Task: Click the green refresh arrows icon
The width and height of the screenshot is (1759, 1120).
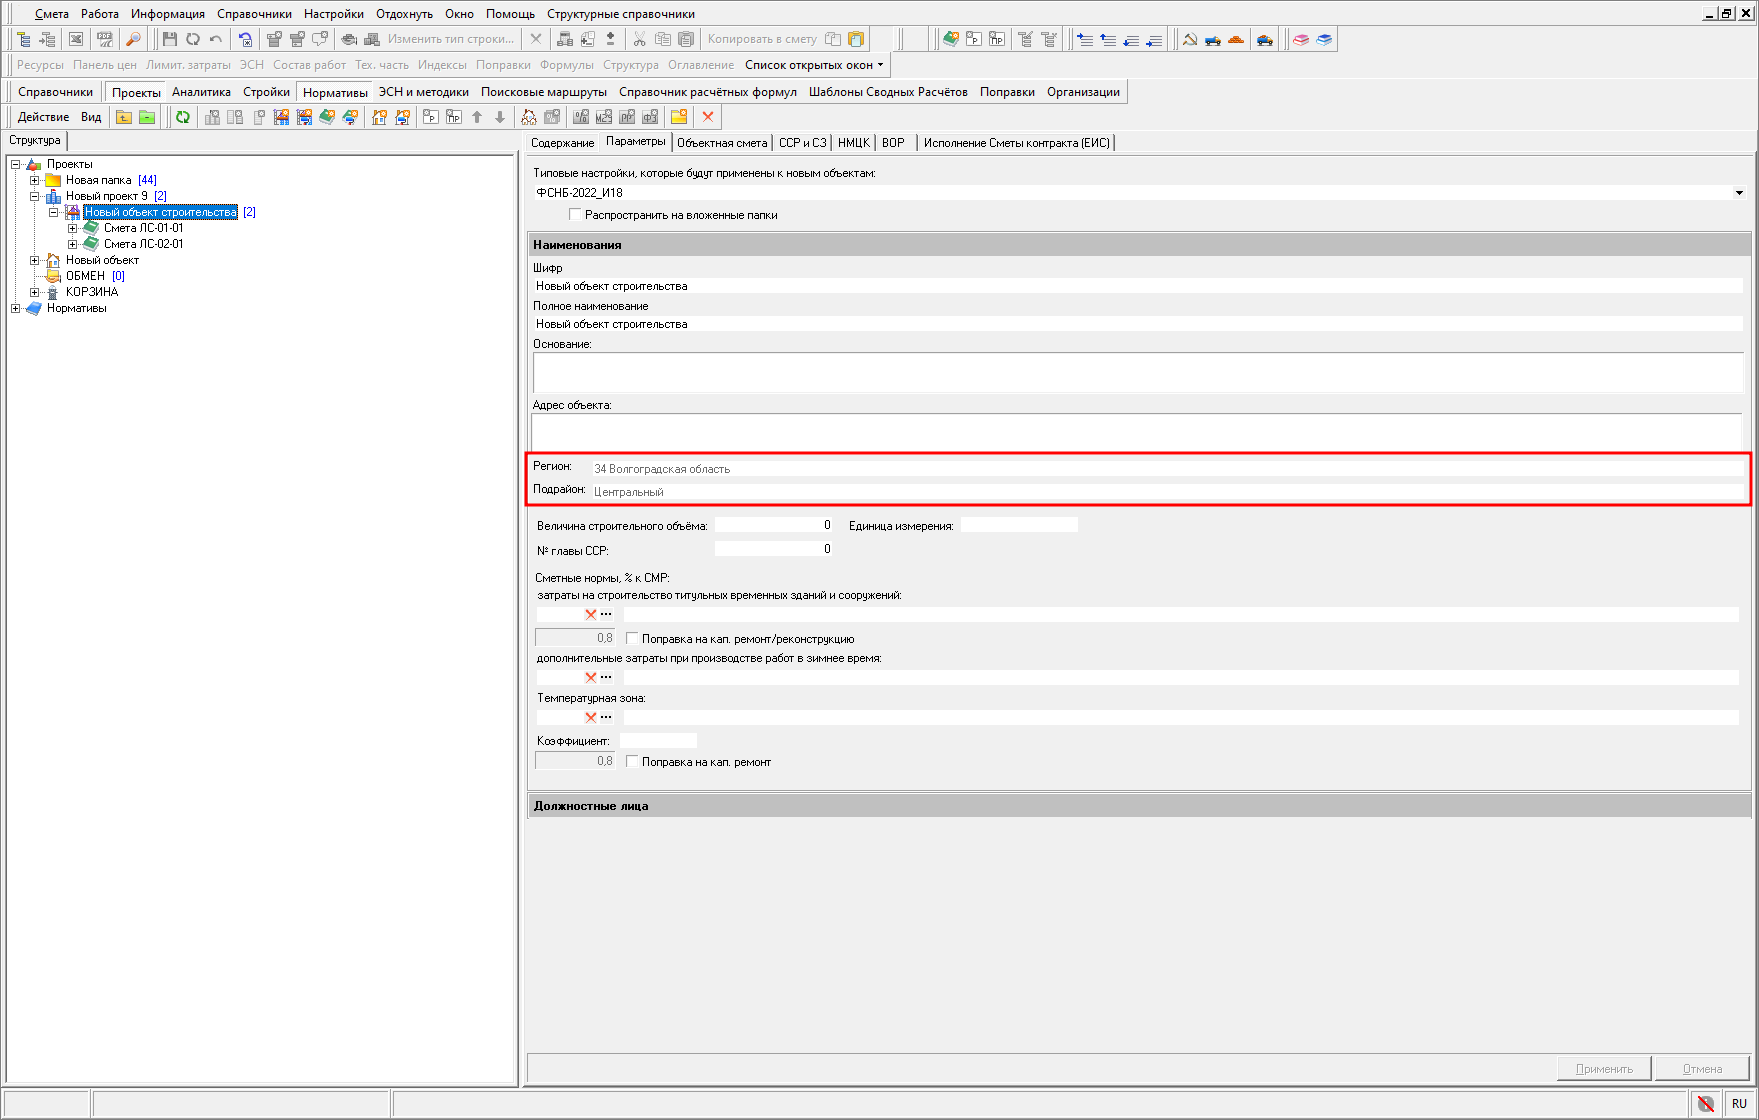Action: pos(183,117)
